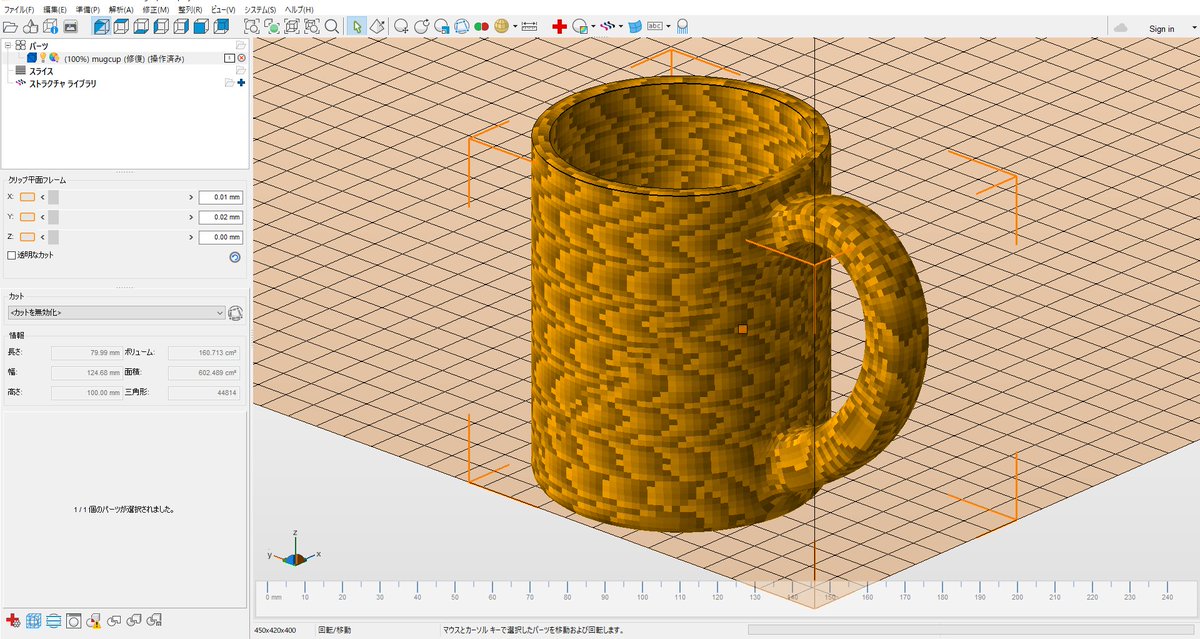This screenshot has width=1200, height=639.
Task: Select the seventh view cube in toolbar
Action: click(220, 27)
